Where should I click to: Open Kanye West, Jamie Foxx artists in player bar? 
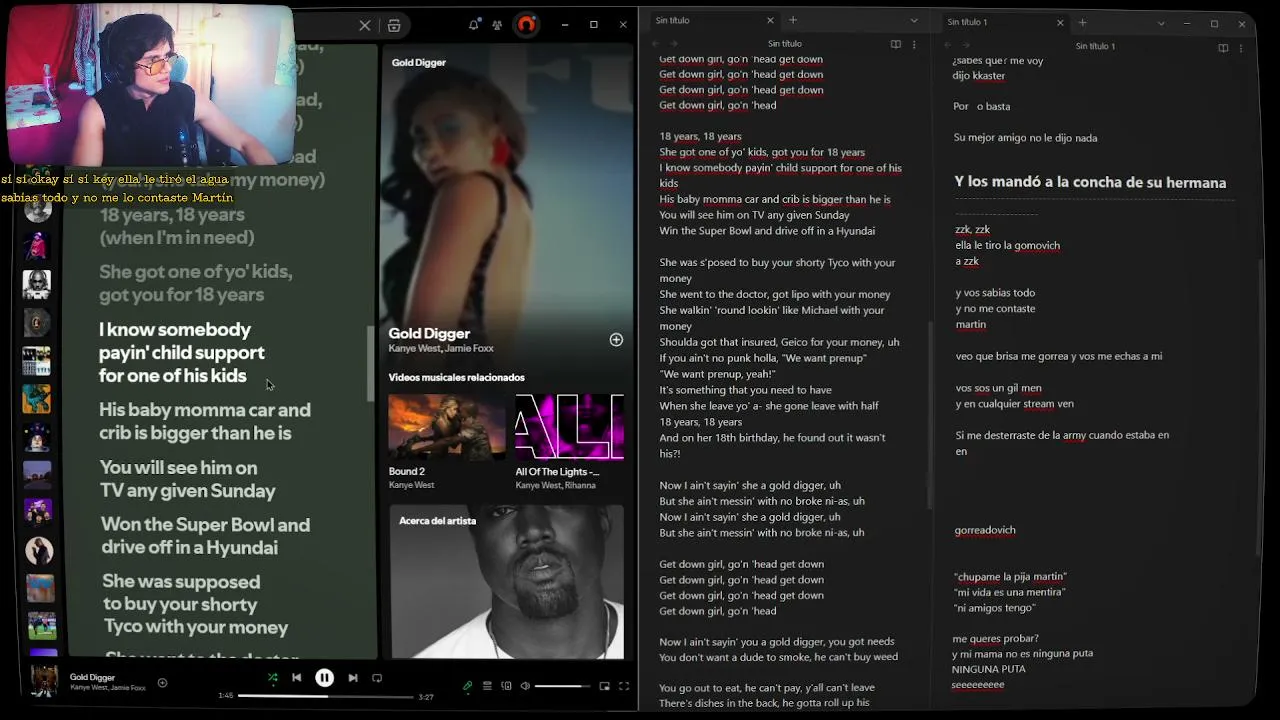pyautogui.click(x=107, y=688)
